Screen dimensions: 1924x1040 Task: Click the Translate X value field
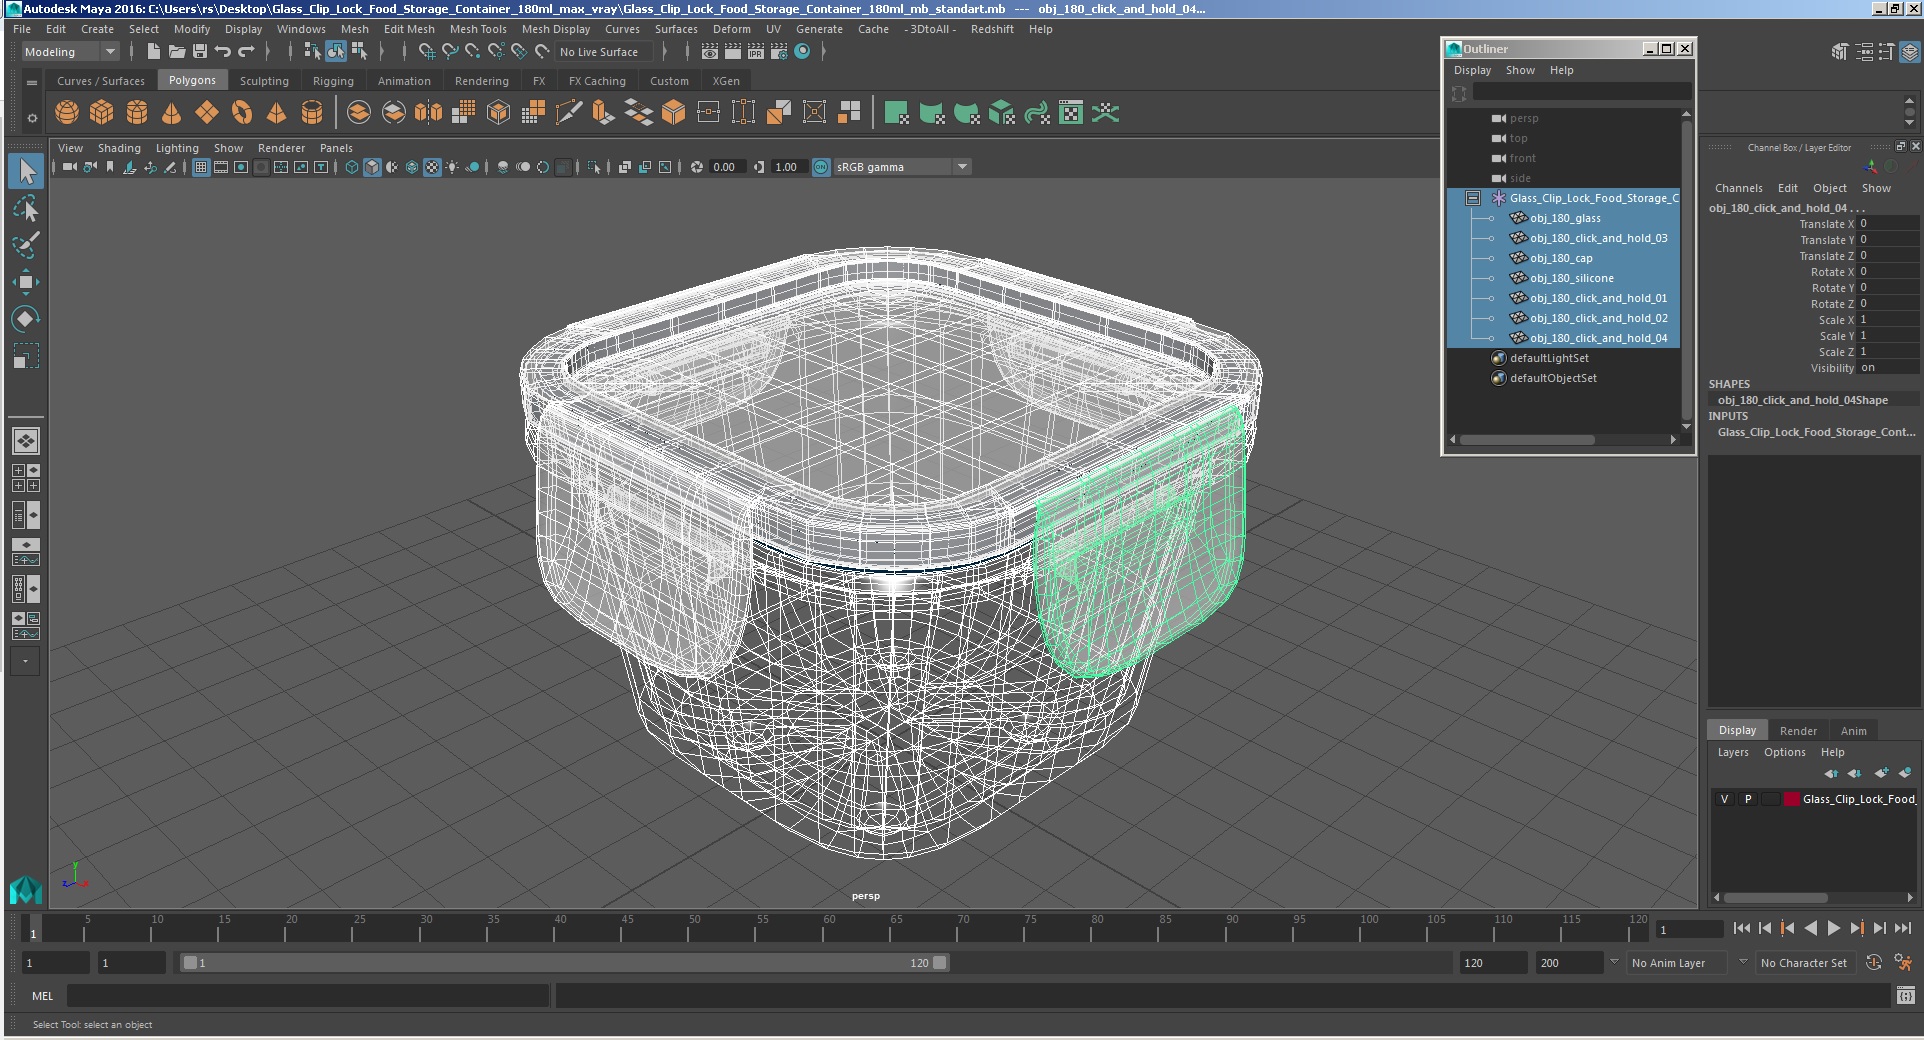(x=1888, y=224)
